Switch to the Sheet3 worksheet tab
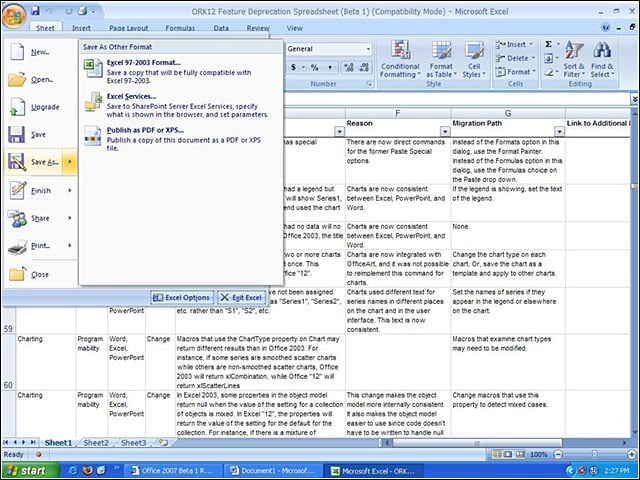Screen dimensions: 640x480 [x=133, y=443]
